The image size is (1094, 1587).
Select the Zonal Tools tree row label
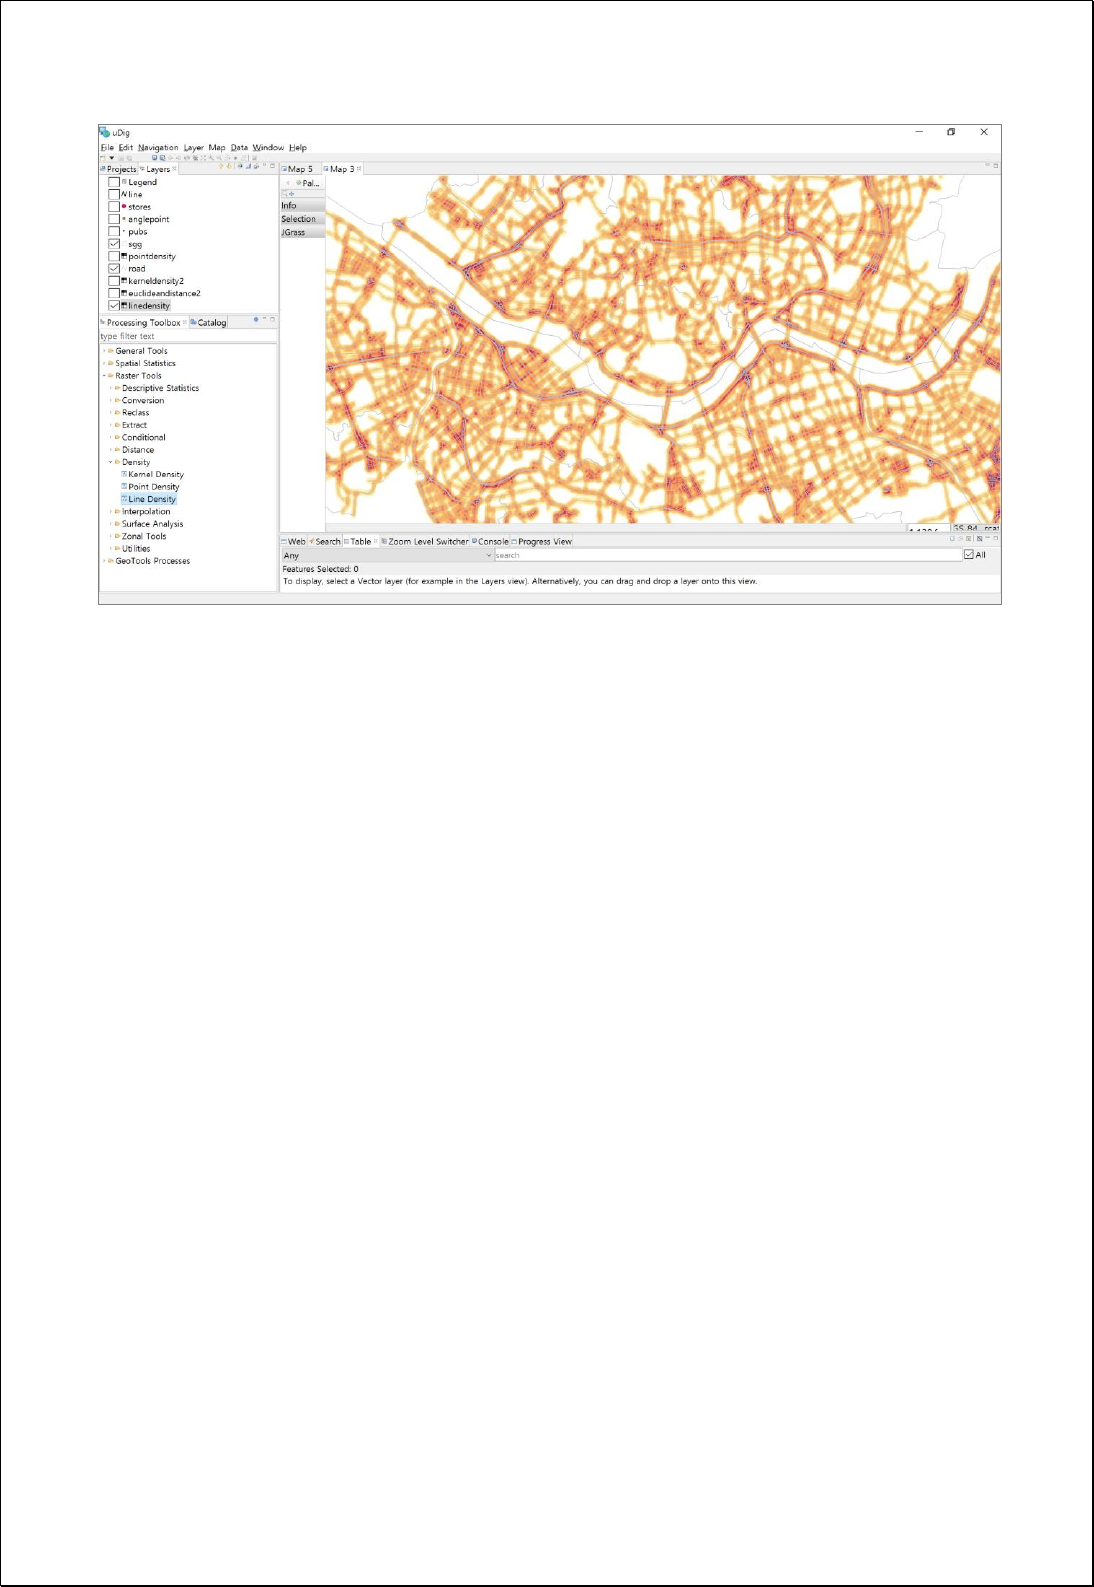(x=144, y=536)
